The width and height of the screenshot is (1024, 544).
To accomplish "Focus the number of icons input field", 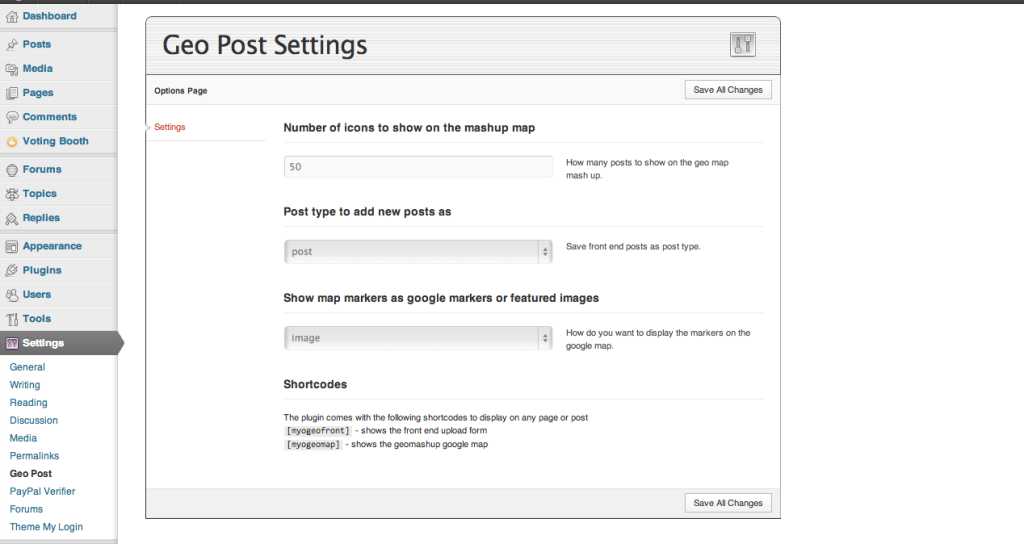I will (418, 167).
